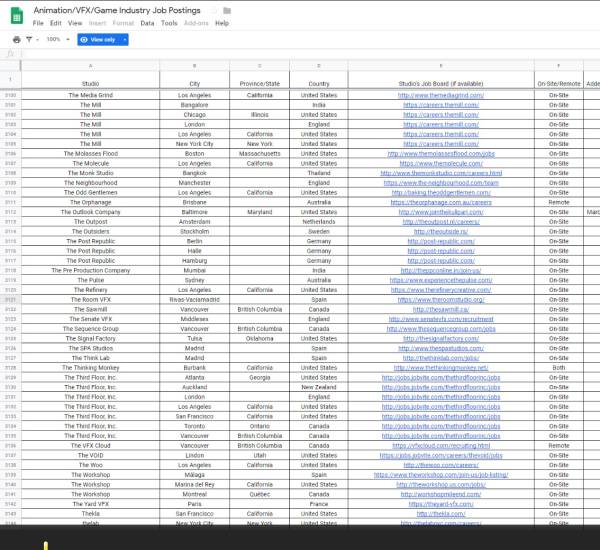Image resolution: width=600 pixels, height=550 pixels.
Task: Open the View menu
Action: pos(75,23)
